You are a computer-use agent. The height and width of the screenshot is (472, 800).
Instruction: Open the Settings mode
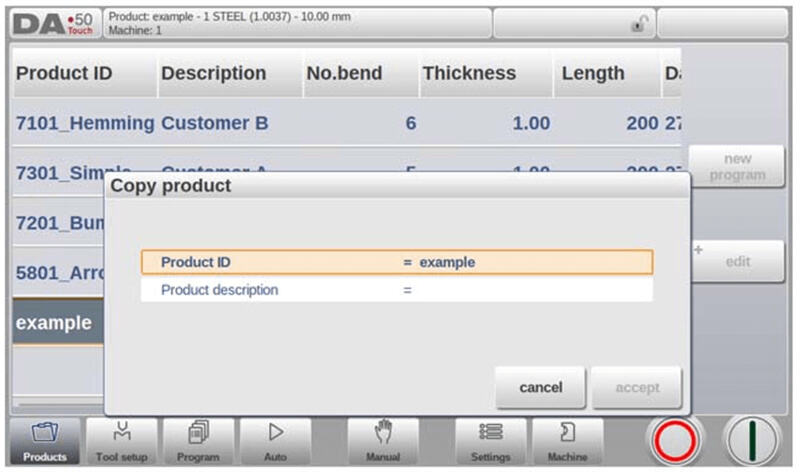(x=490, y=441)
